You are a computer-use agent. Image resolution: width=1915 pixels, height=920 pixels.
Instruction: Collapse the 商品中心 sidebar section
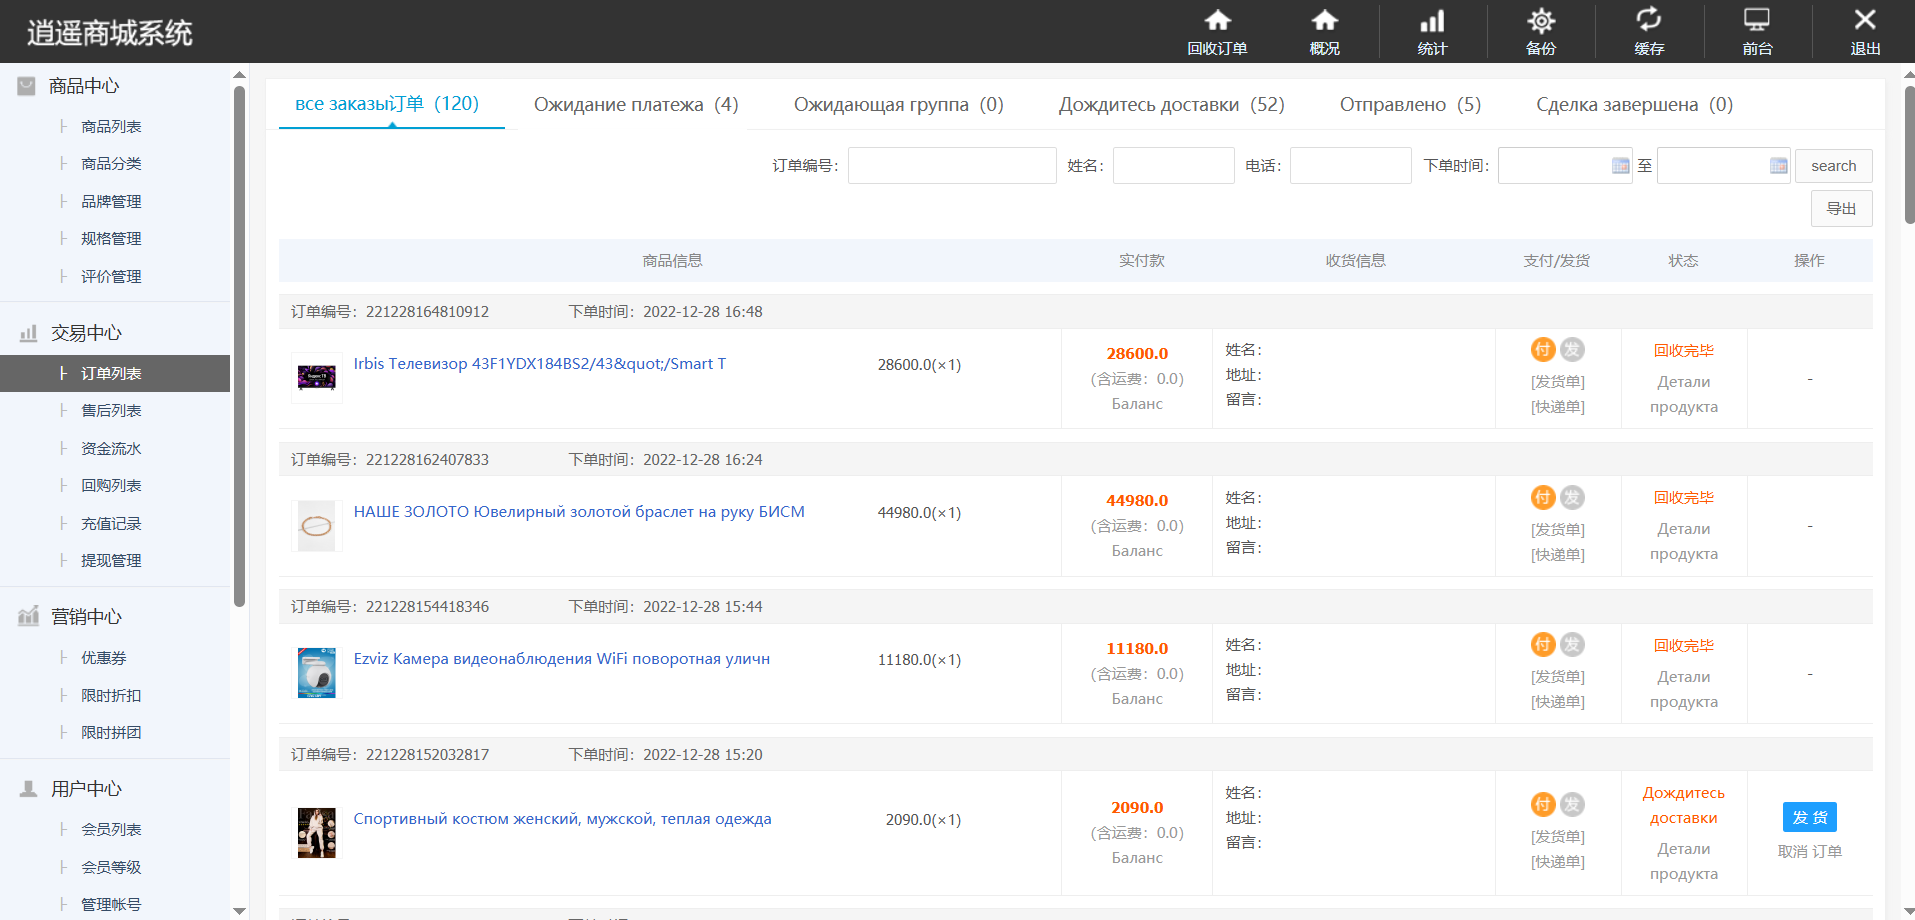84,87
